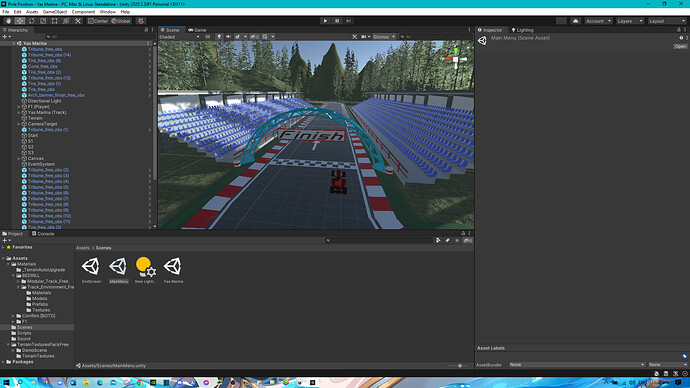Switch to the Lighting tab
The image size is (690, 388).
522,30
